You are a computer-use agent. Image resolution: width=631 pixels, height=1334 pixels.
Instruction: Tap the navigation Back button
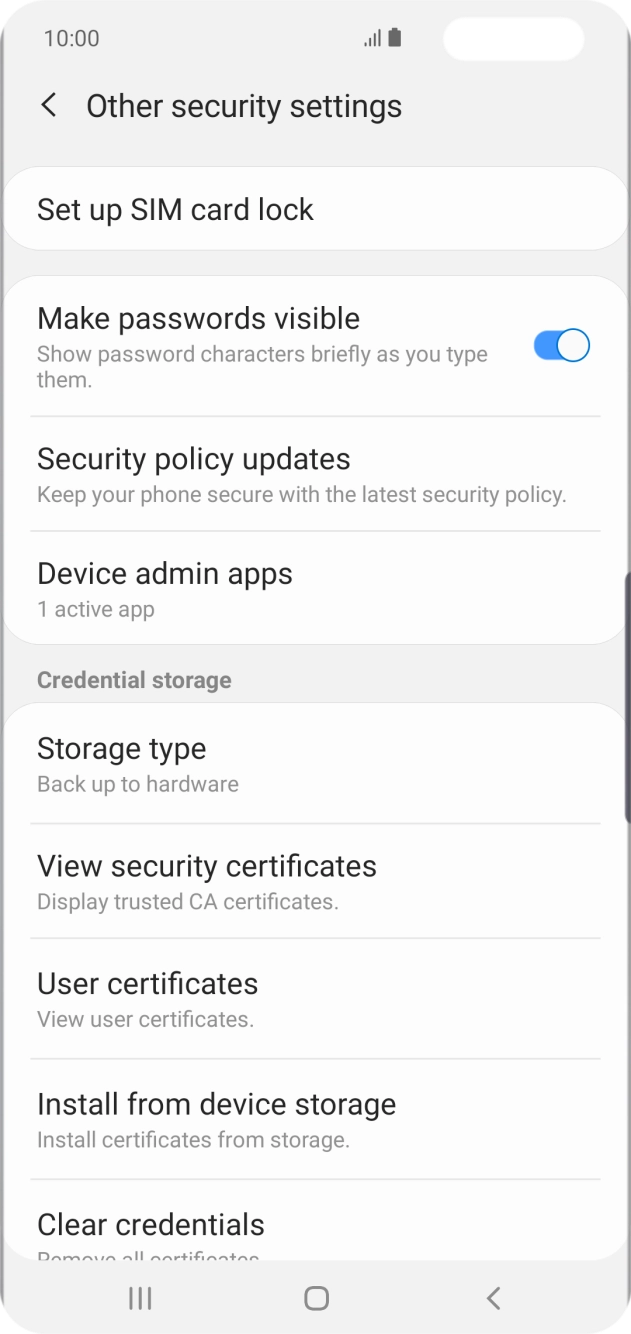[x=492, y=1298]
